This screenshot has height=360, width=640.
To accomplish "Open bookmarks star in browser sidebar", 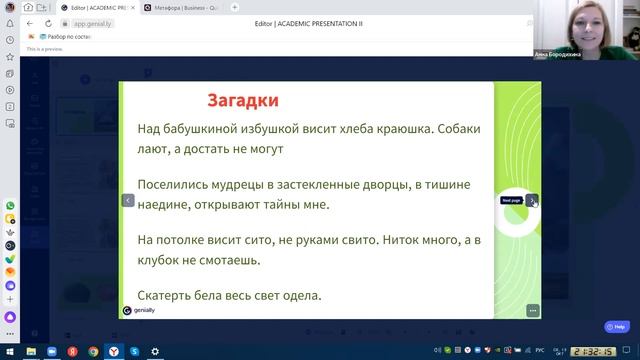I will tap(10, 57).
